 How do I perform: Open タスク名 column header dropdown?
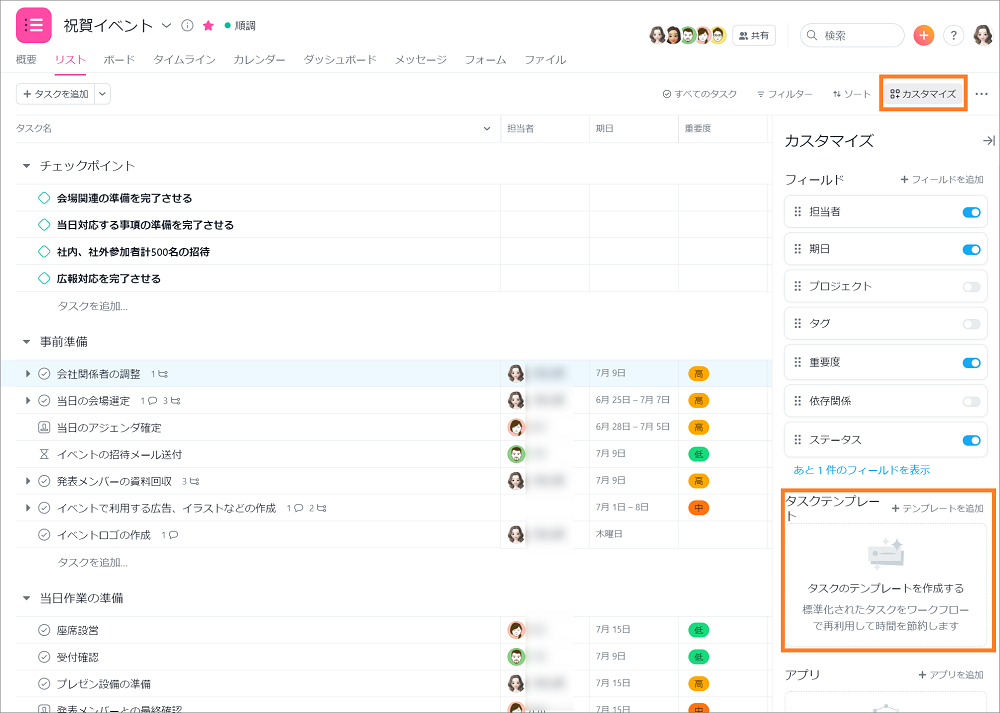point(487,129)
